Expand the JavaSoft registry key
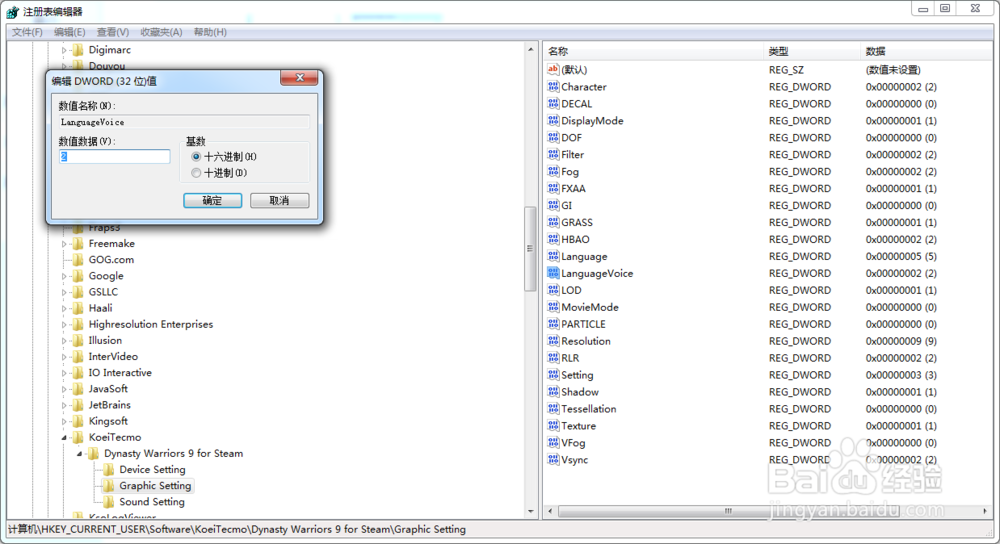This screenshot has width=1000, height=544. click(x=64, y=389)
